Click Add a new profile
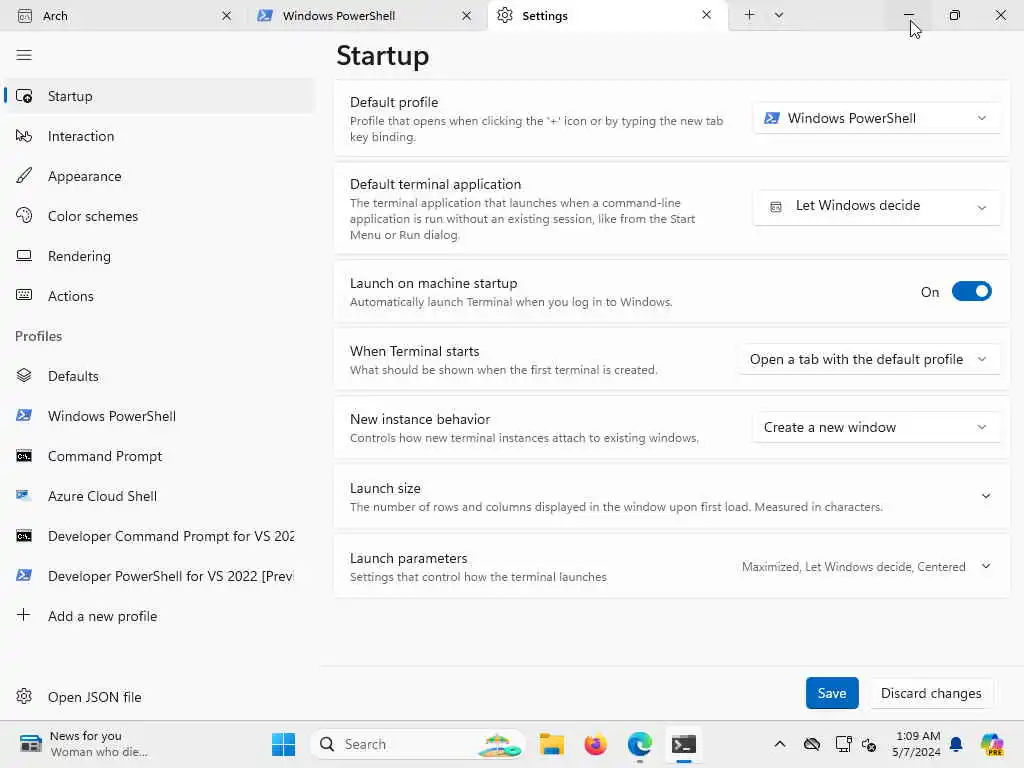Image resolution: width=1024 pixels, height=768 pixels. pos(103,616)
